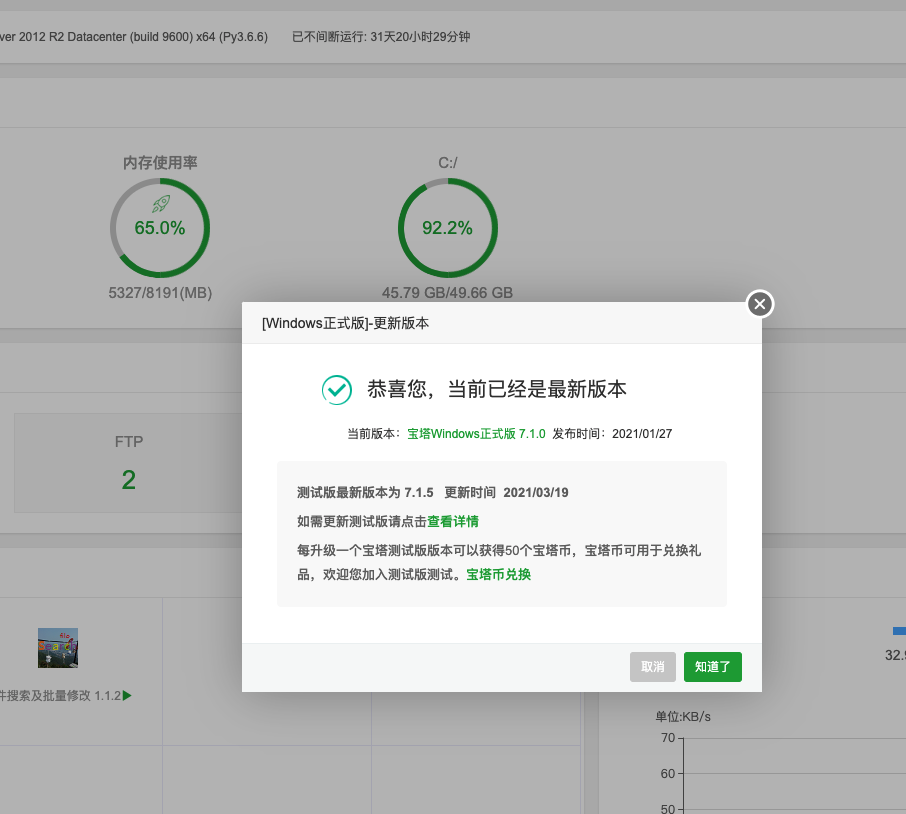Click the 单位:KB/s chart label
The height and width of the screenshot is (814, 906).
[682, 716]
